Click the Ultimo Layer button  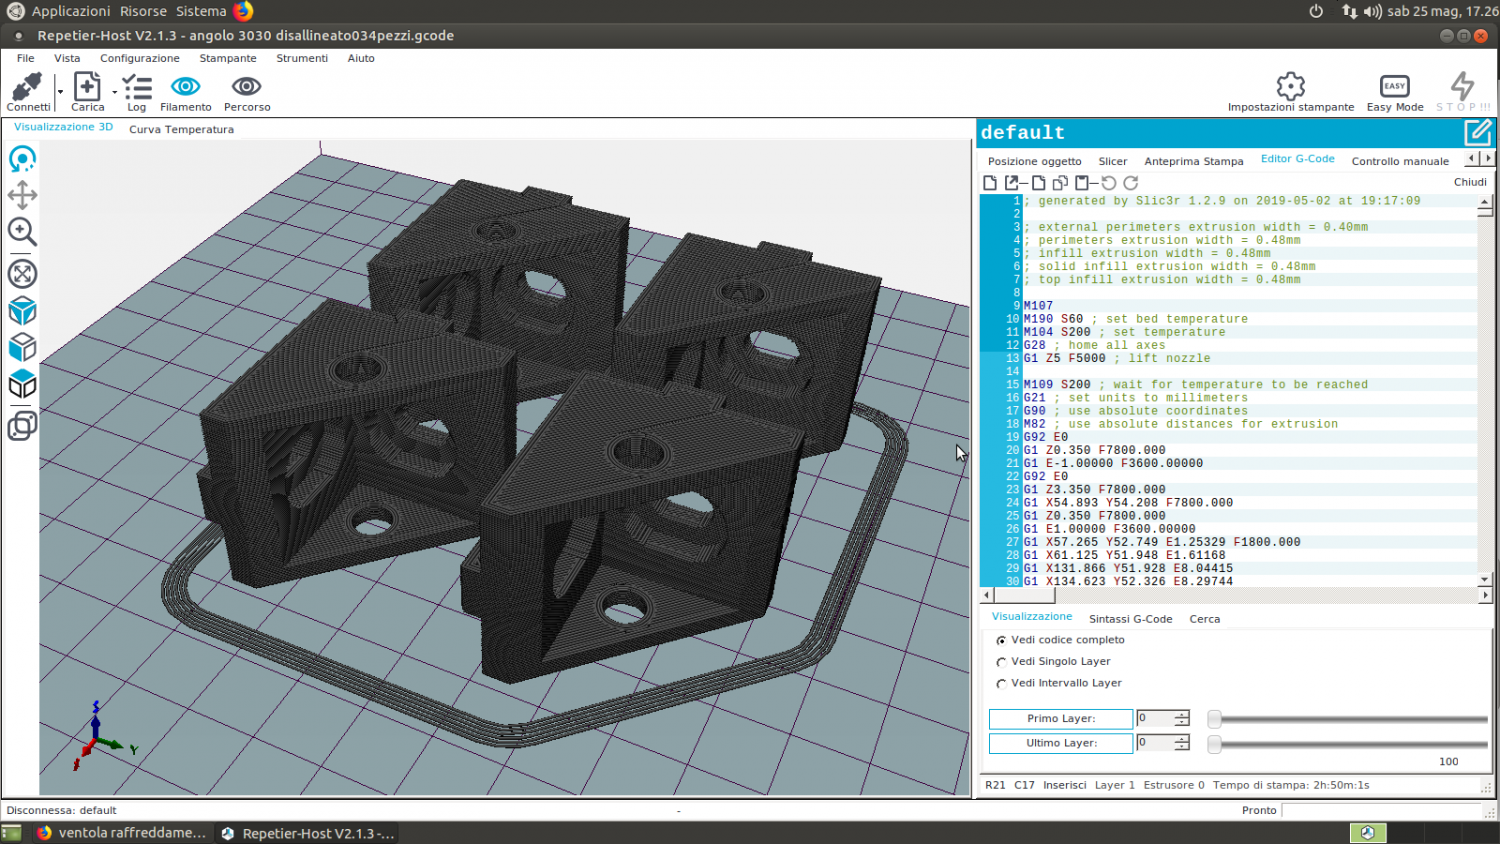1060,743
